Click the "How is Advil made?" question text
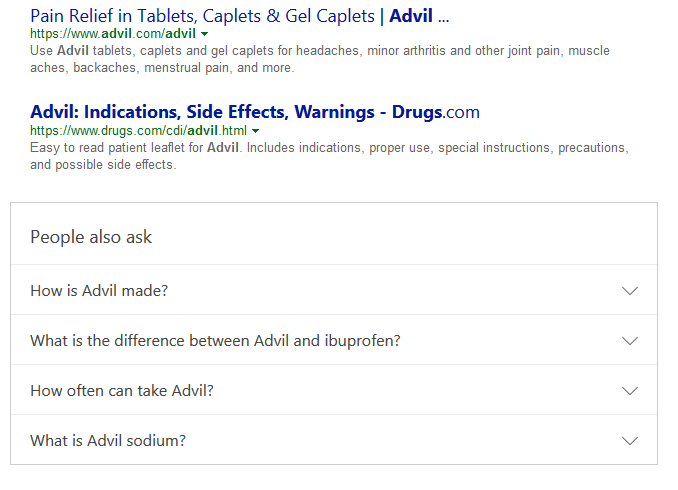The image size is (678, 490). pyautogui.click(x=99, y=291)
